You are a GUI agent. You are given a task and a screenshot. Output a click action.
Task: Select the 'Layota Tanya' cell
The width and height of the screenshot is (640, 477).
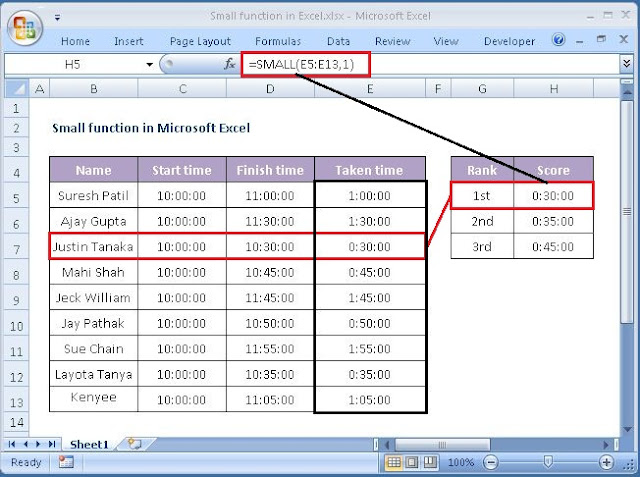(x=93, y=374)
